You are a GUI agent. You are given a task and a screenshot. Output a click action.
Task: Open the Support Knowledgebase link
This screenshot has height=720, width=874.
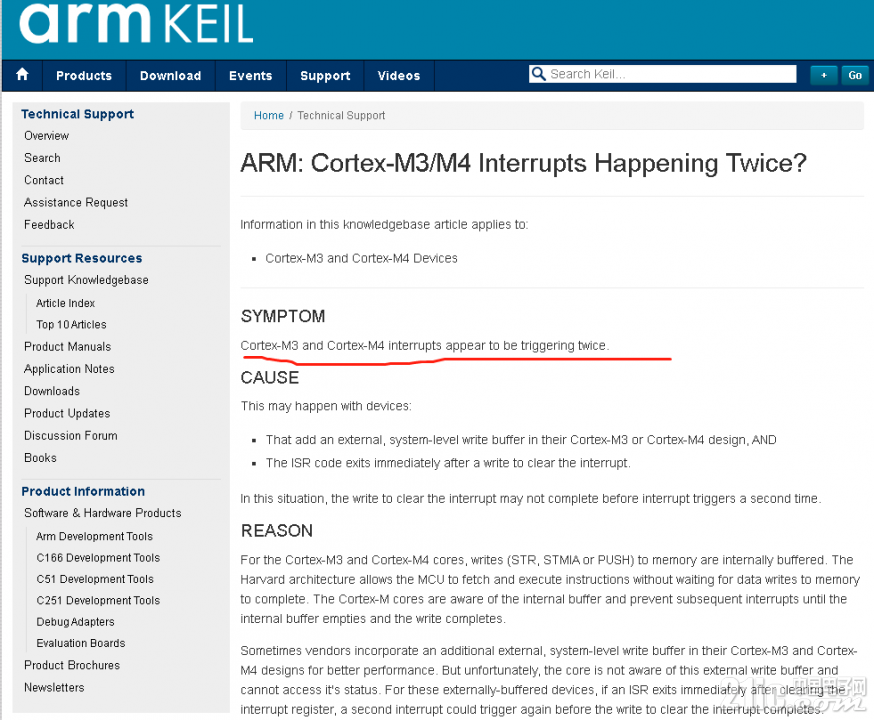click(86, 280)
